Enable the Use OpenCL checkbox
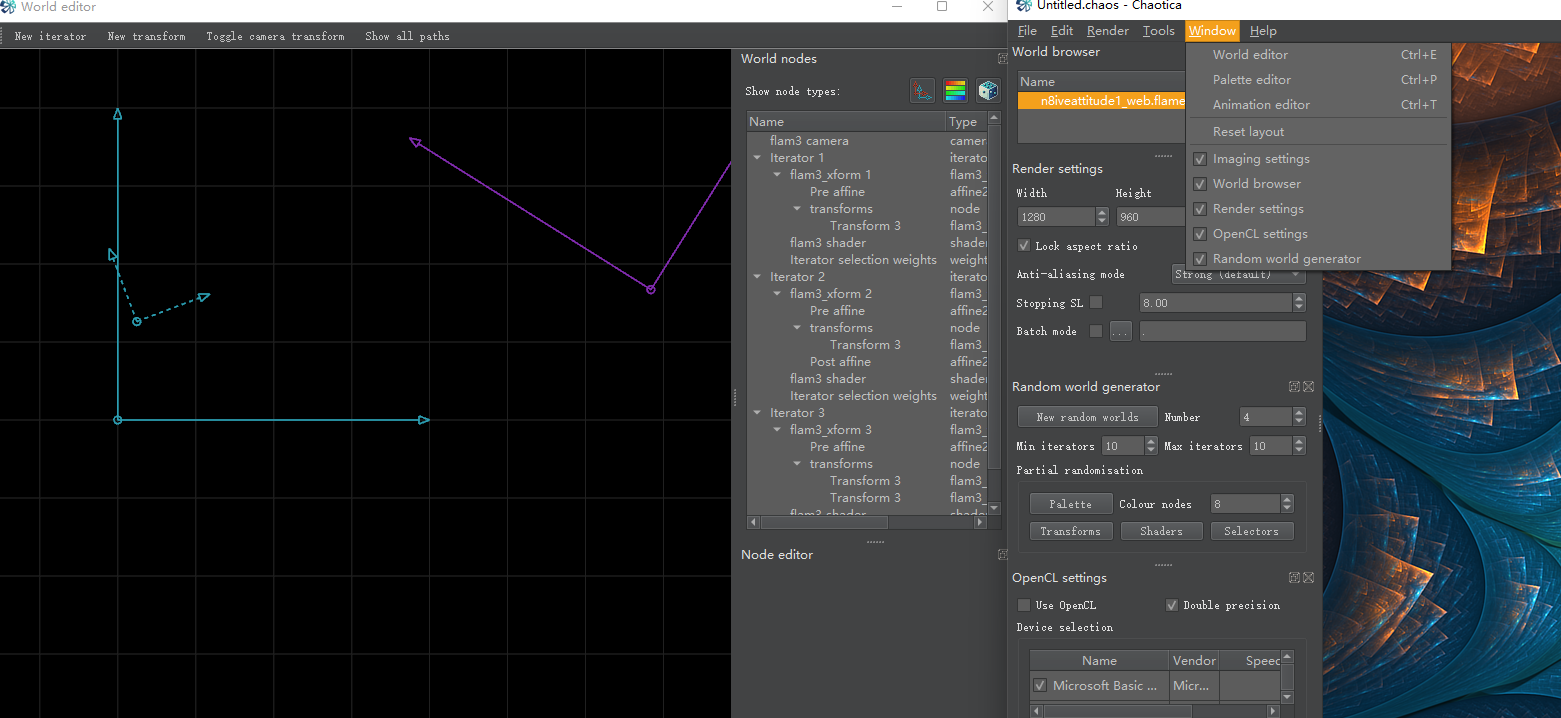 click(1024, 605)
